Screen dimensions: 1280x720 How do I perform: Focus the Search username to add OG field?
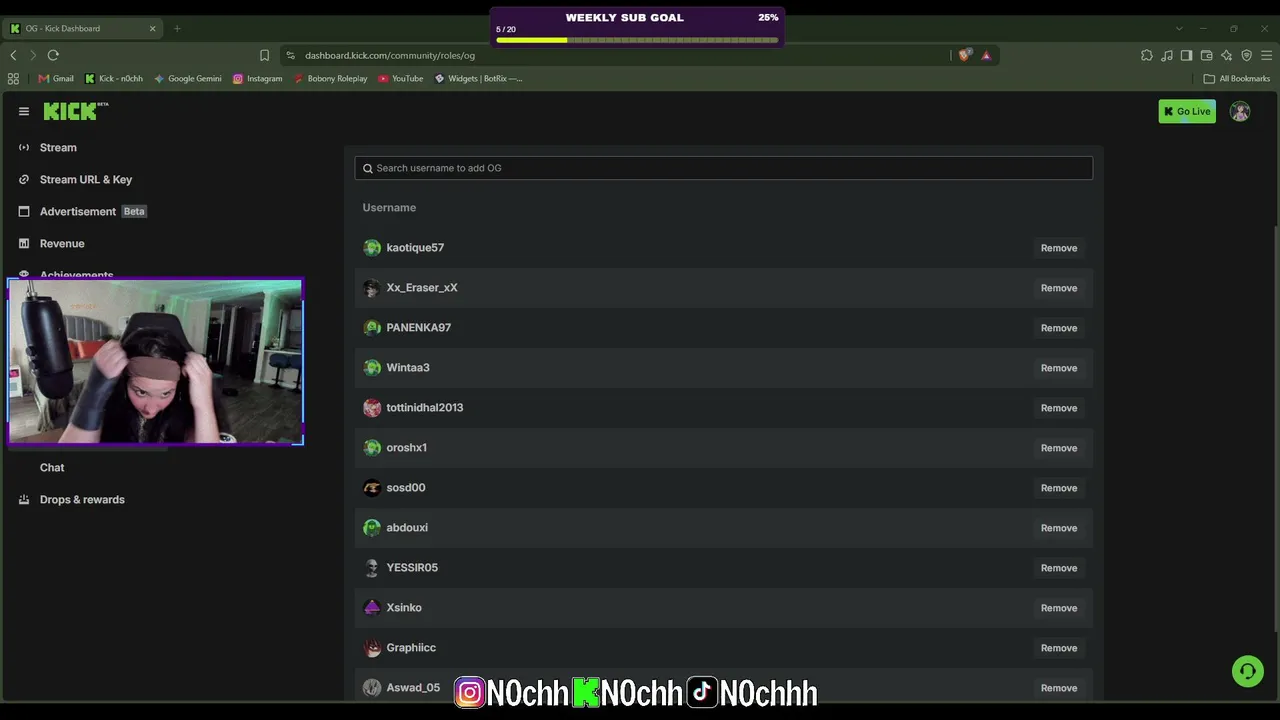point(724,168)
